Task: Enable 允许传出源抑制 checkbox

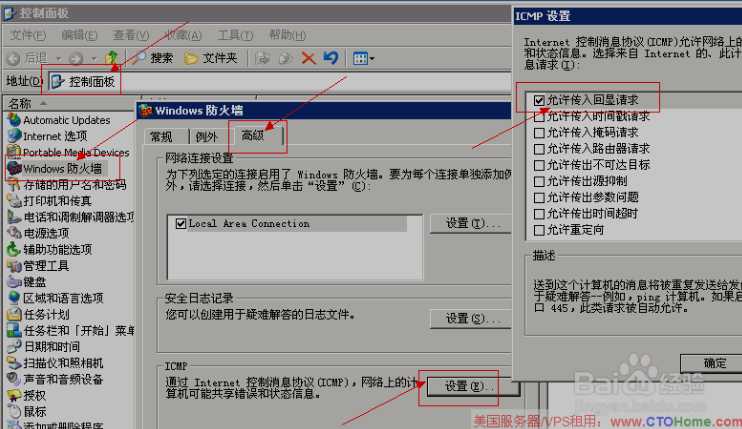Action: (539, 181)
